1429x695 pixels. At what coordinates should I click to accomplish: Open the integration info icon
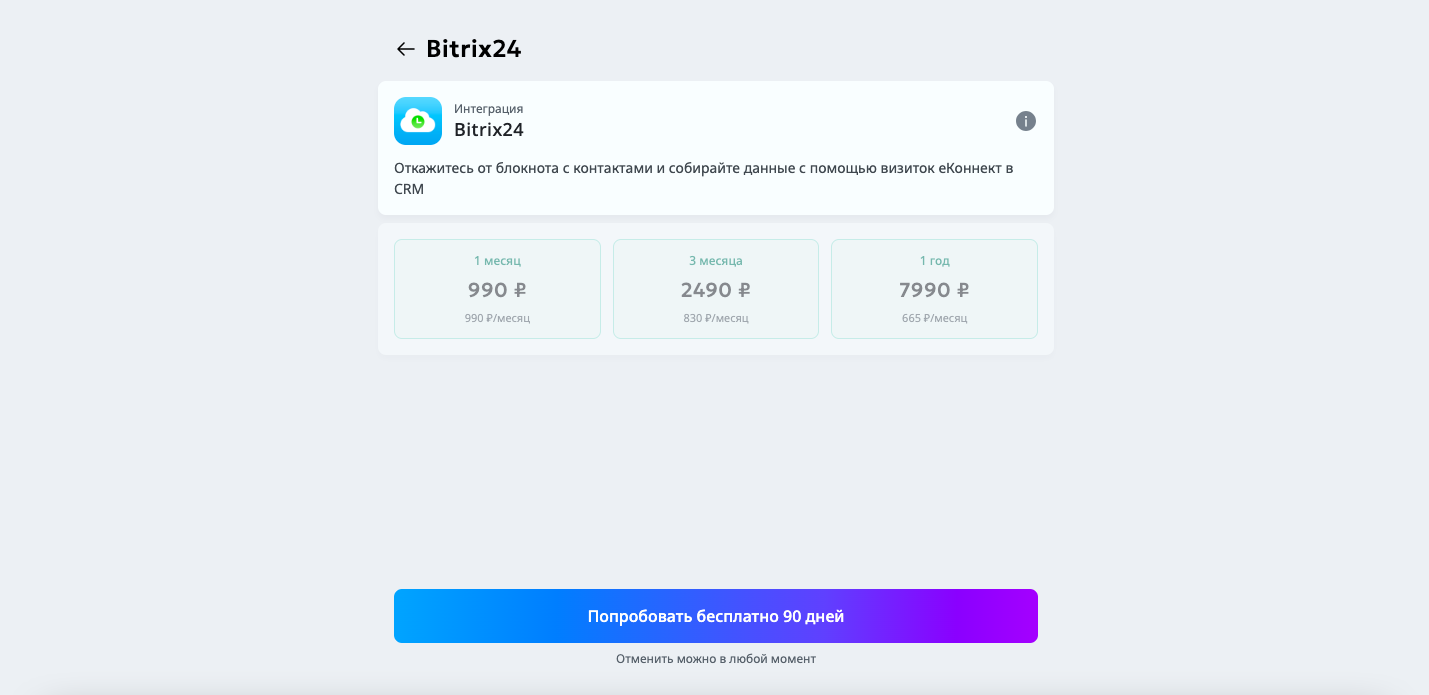pos(1026,121)
